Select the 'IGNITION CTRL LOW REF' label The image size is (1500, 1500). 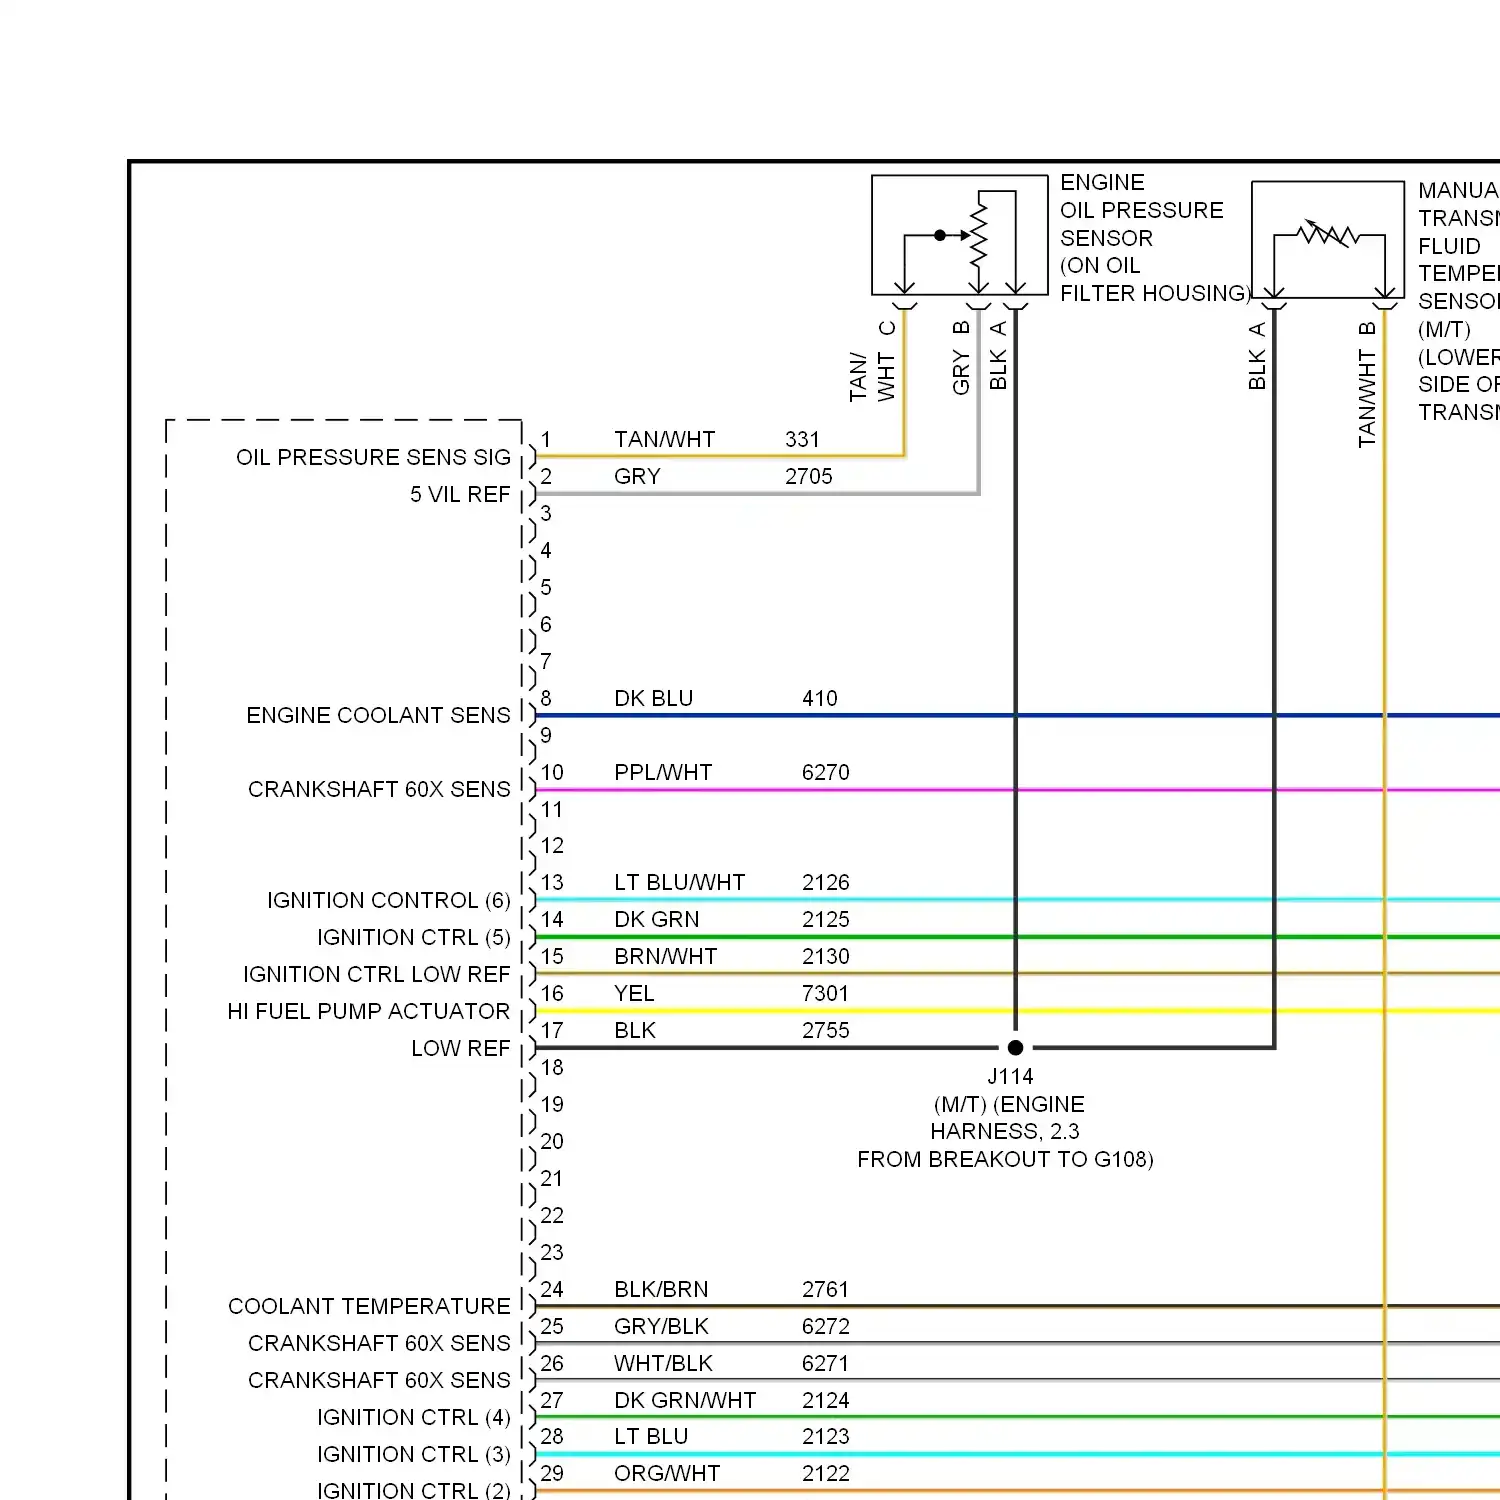[377, 974]
